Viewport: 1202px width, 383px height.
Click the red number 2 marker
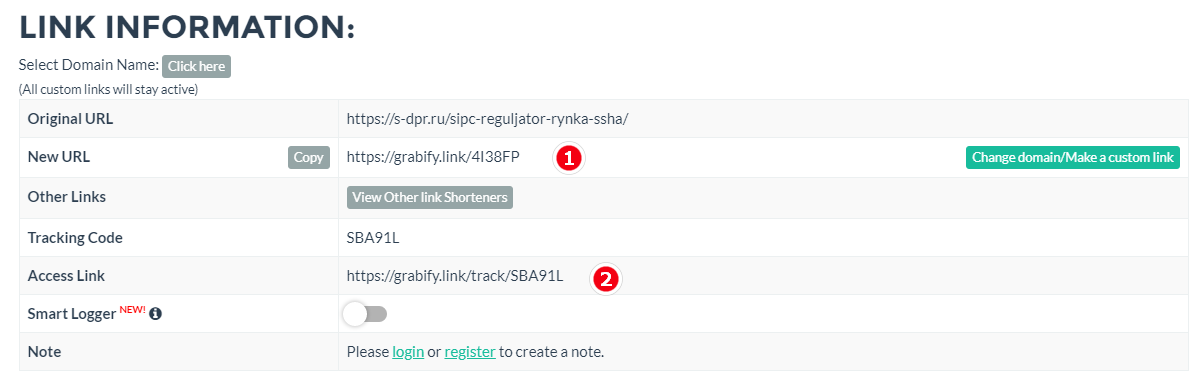(x=605, y=278)
